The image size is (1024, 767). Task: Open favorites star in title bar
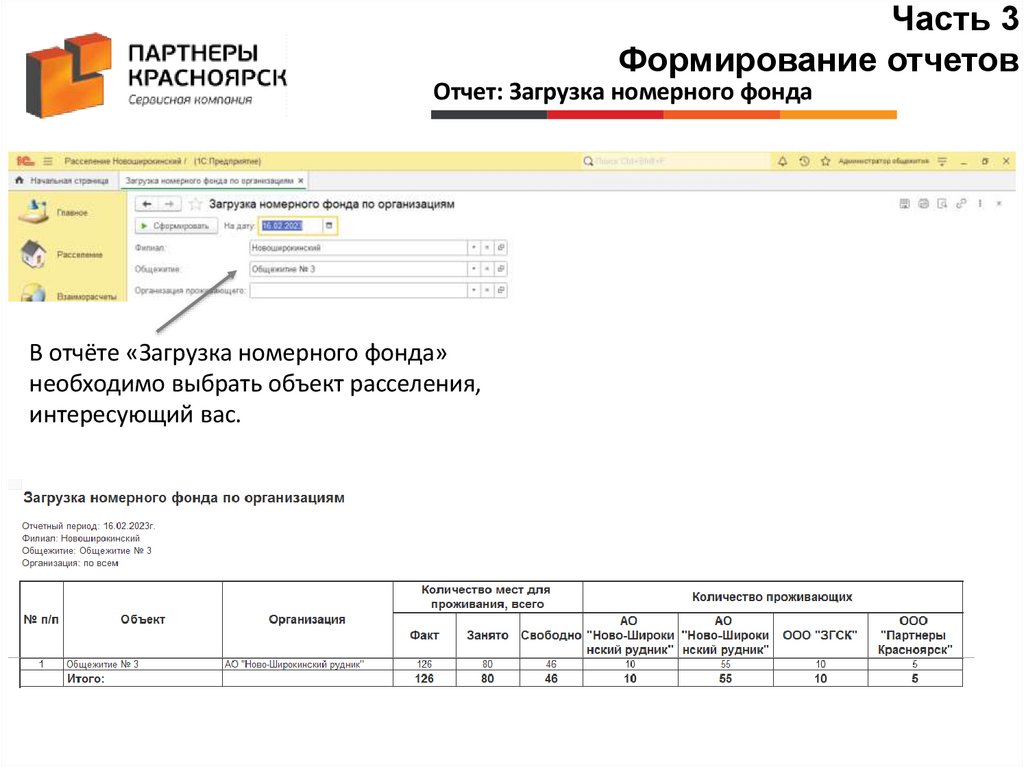[x=825, y=161]
